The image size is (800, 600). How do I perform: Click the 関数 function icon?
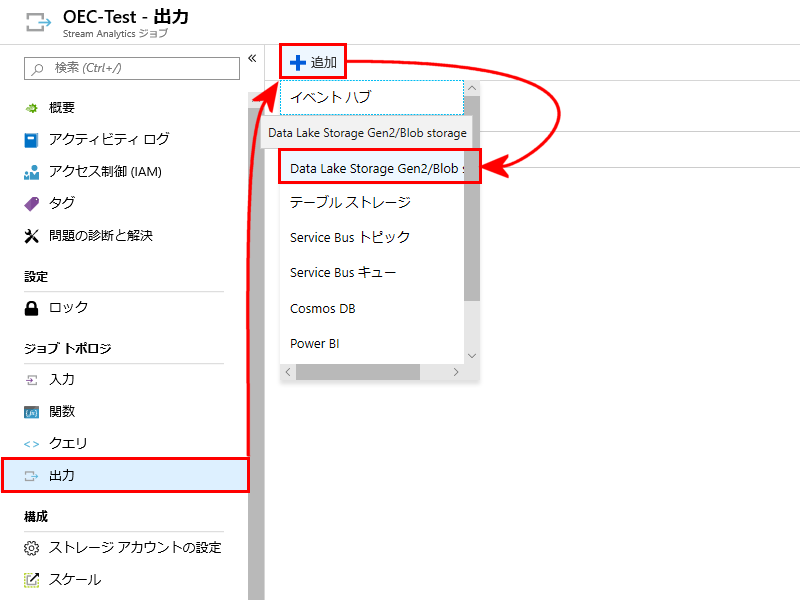(32, 412)
